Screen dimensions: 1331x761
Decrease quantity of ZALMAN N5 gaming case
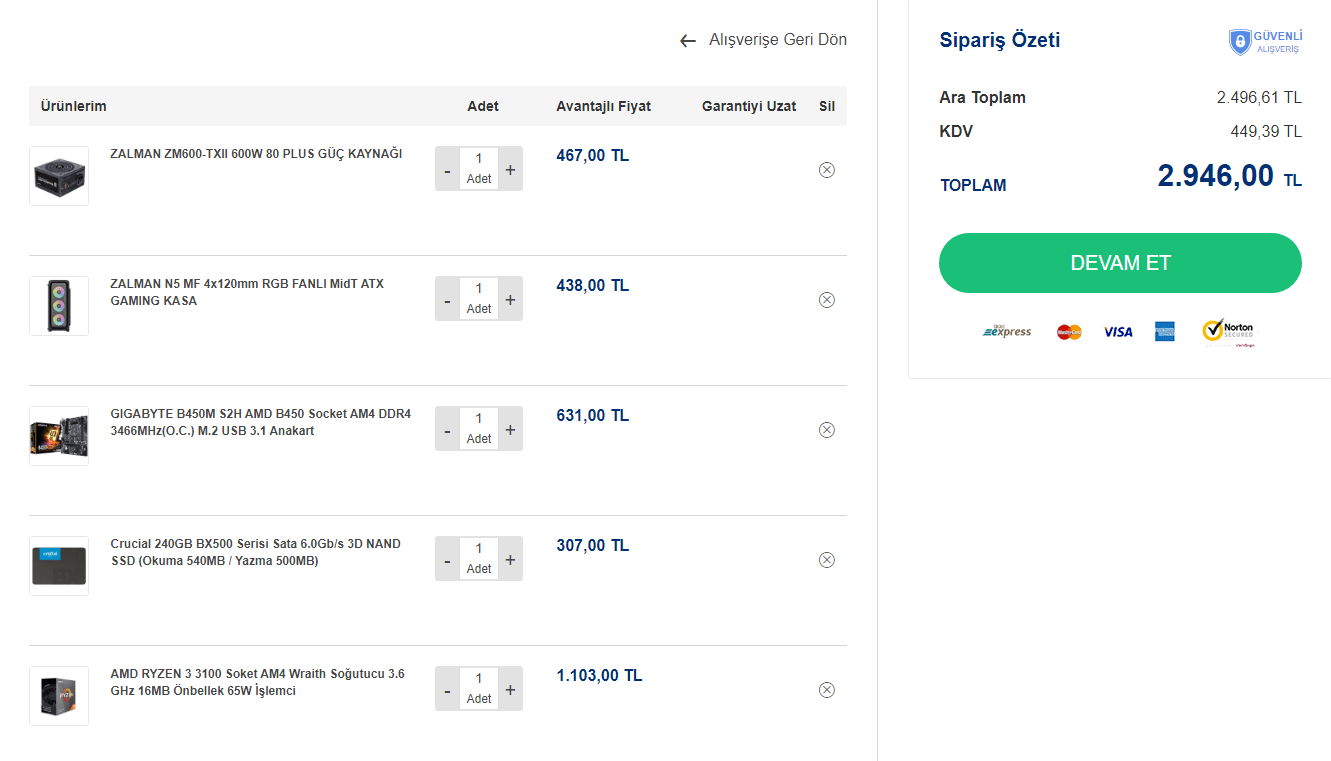click(447, 300)
